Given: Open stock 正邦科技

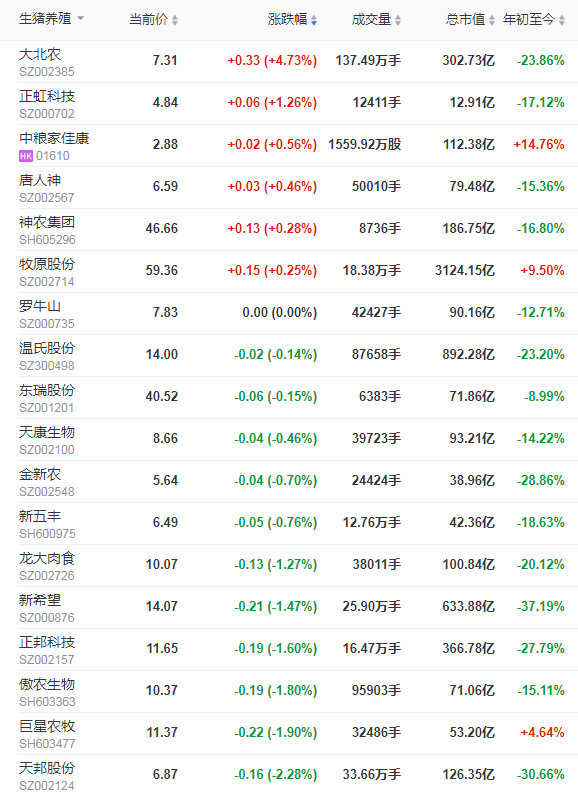Looking at the screenshot, I should pyautogui.click(x=47, y=643).
